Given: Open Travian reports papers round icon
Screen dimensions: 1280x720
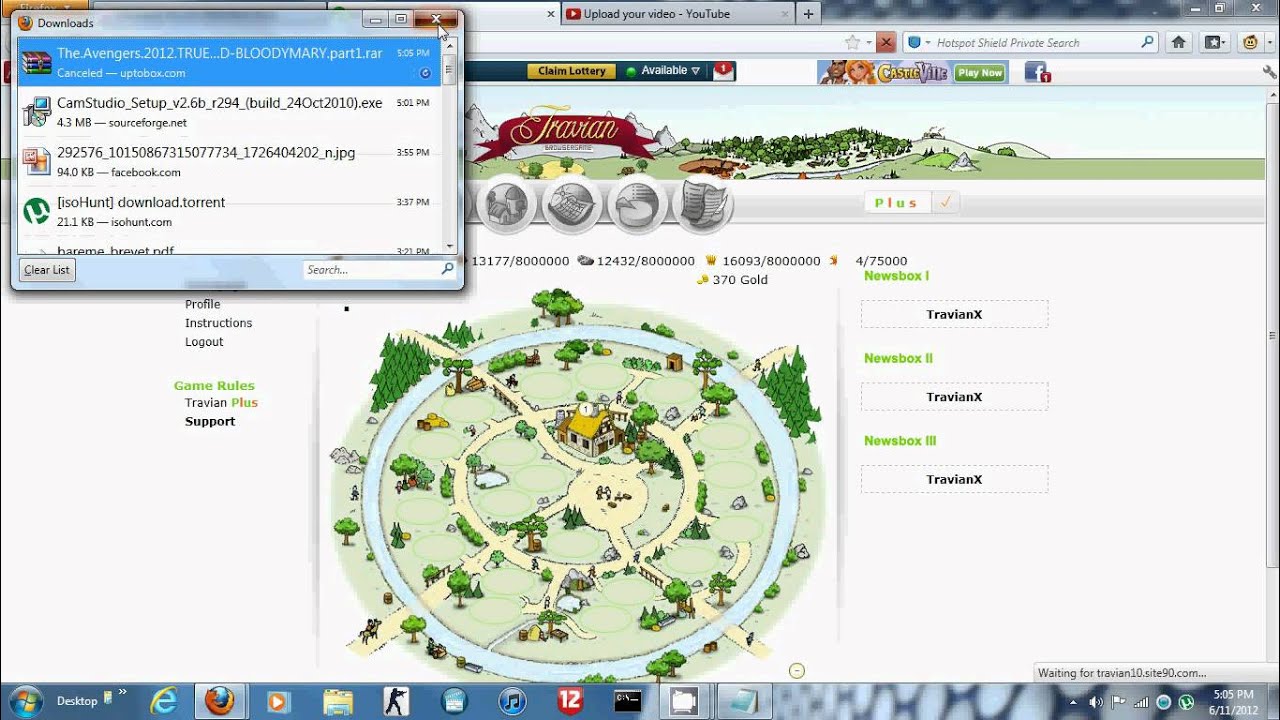Looking at the screenshot, I should (702, 203).
